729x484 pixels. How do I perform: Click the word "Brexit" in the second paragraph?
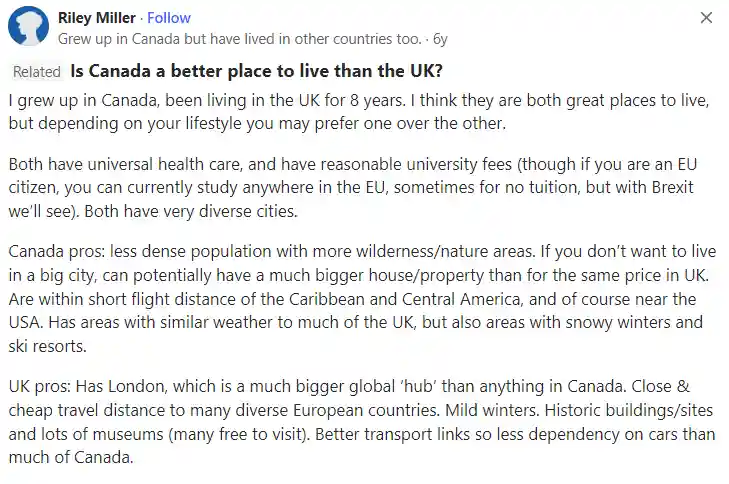[672, 187]
